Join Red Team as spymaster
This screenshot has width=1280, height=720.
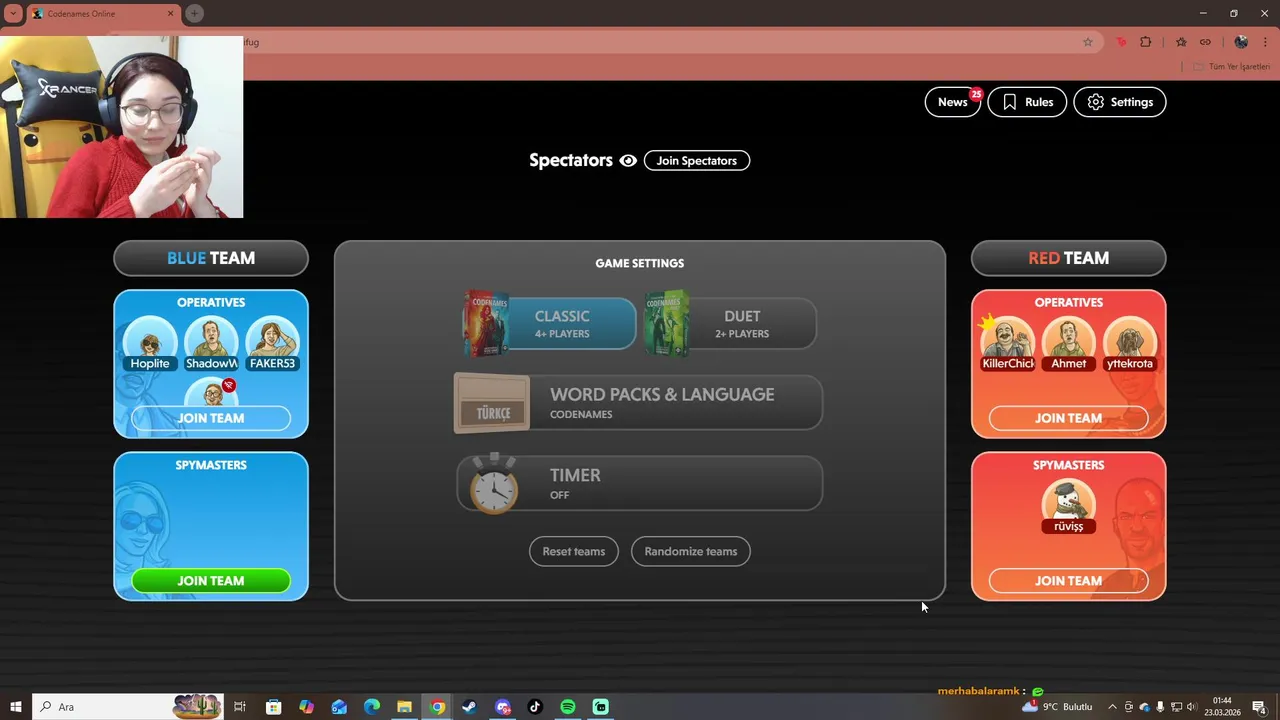[1068, 581]
